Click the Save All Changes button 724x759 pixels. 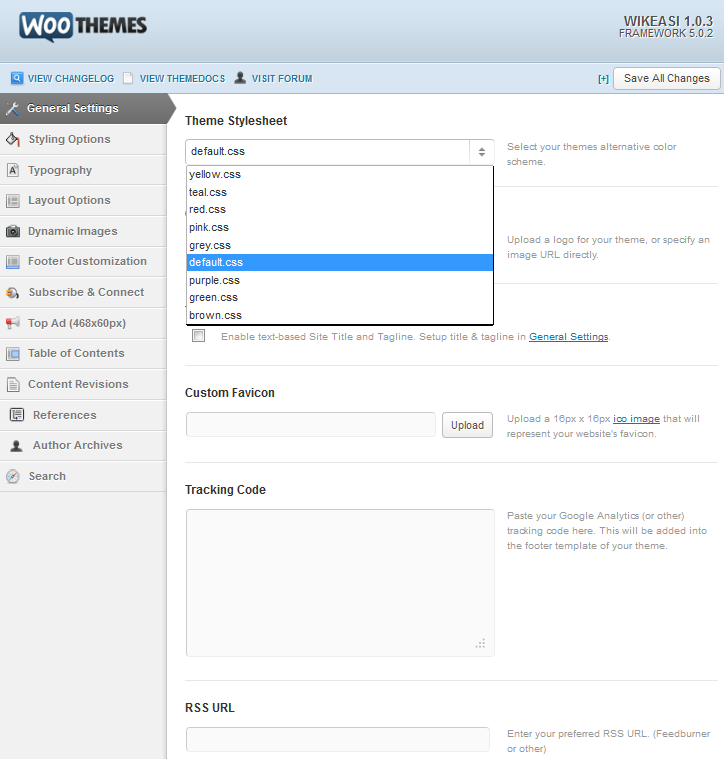pos(666,78)
